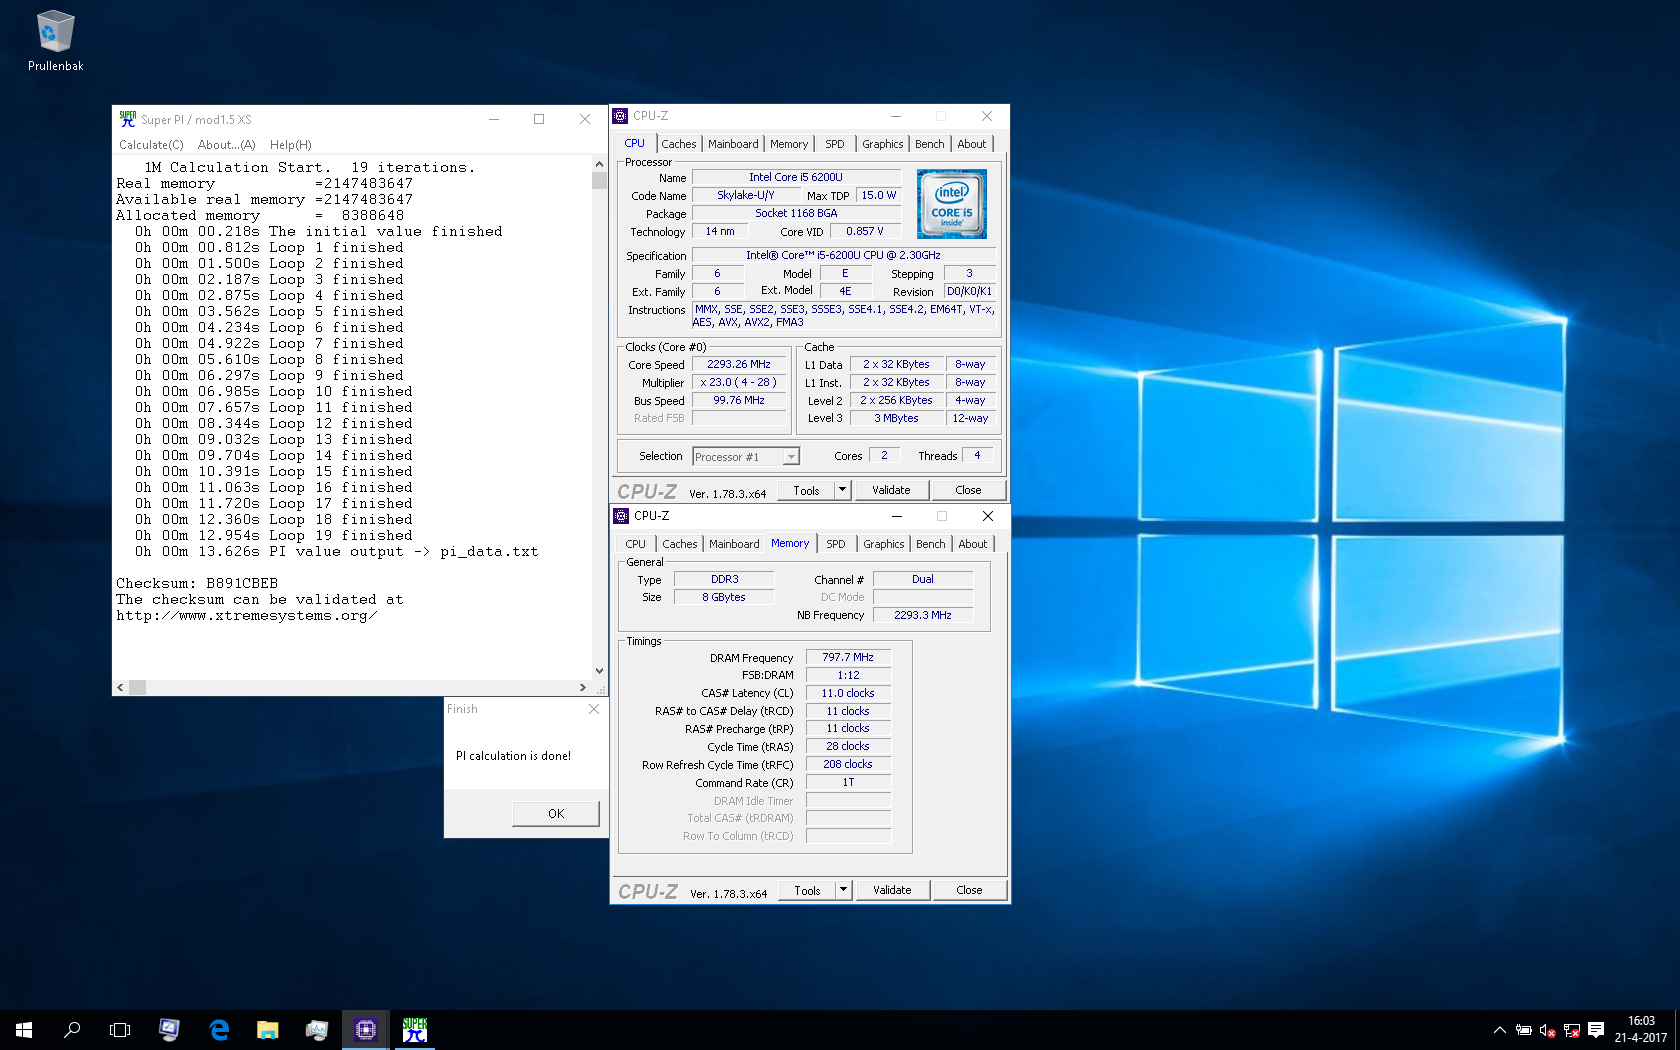Open About tab in bottom CPU-Z
Screen dimensions: 1680x1050
pos(973,544)
